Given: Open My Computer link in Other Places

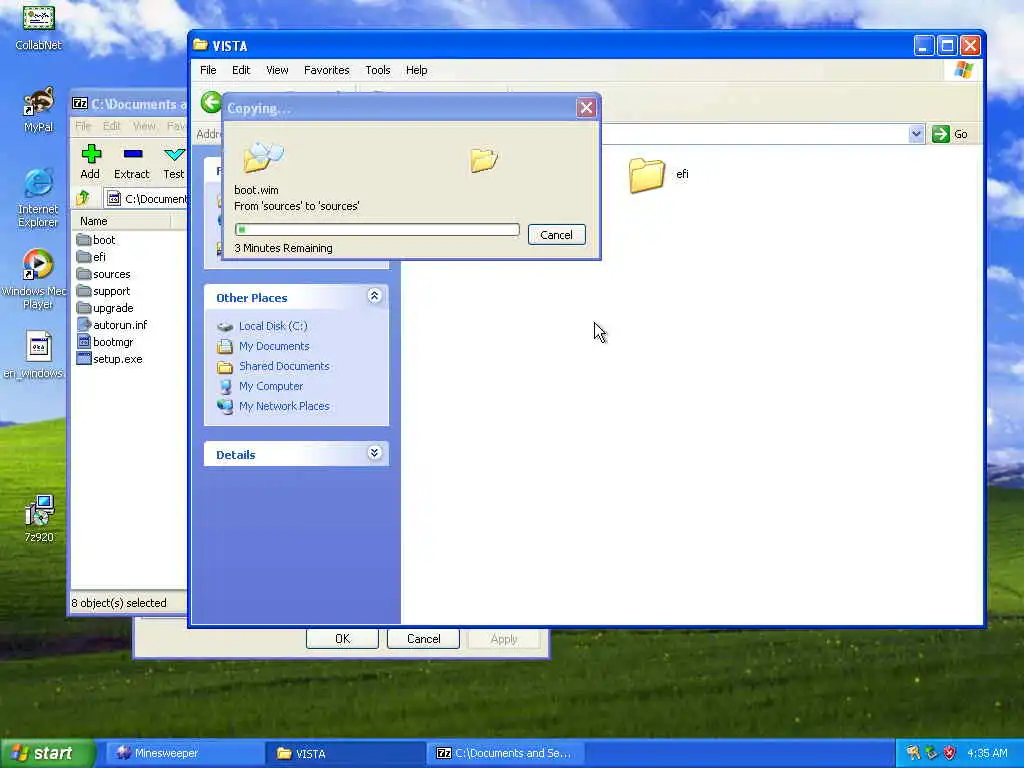Looking at the screenshot, I should tap(260, 386).
